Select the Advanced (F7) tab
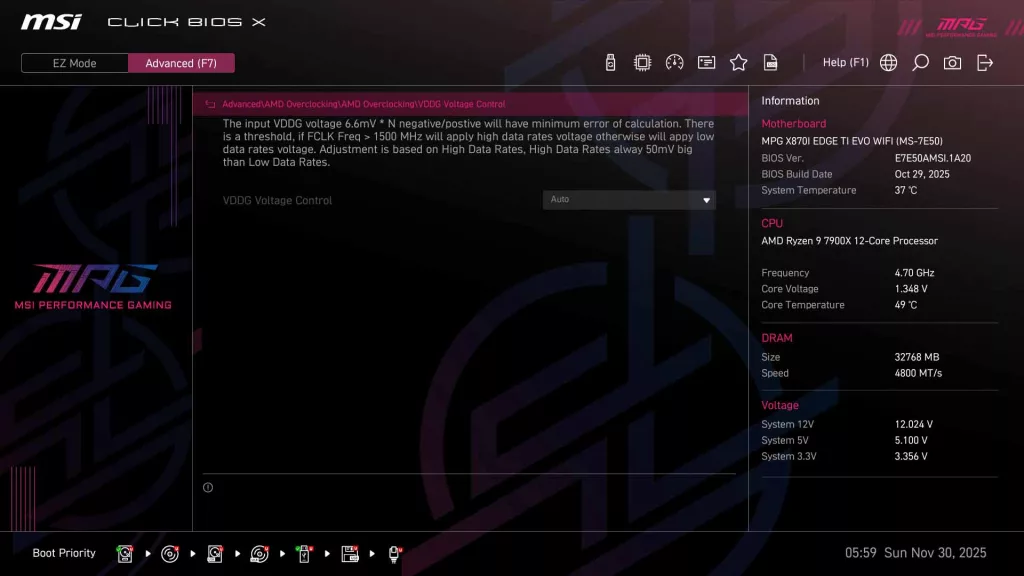This screenshot has height=576, width=1024. tap(181, 62)
